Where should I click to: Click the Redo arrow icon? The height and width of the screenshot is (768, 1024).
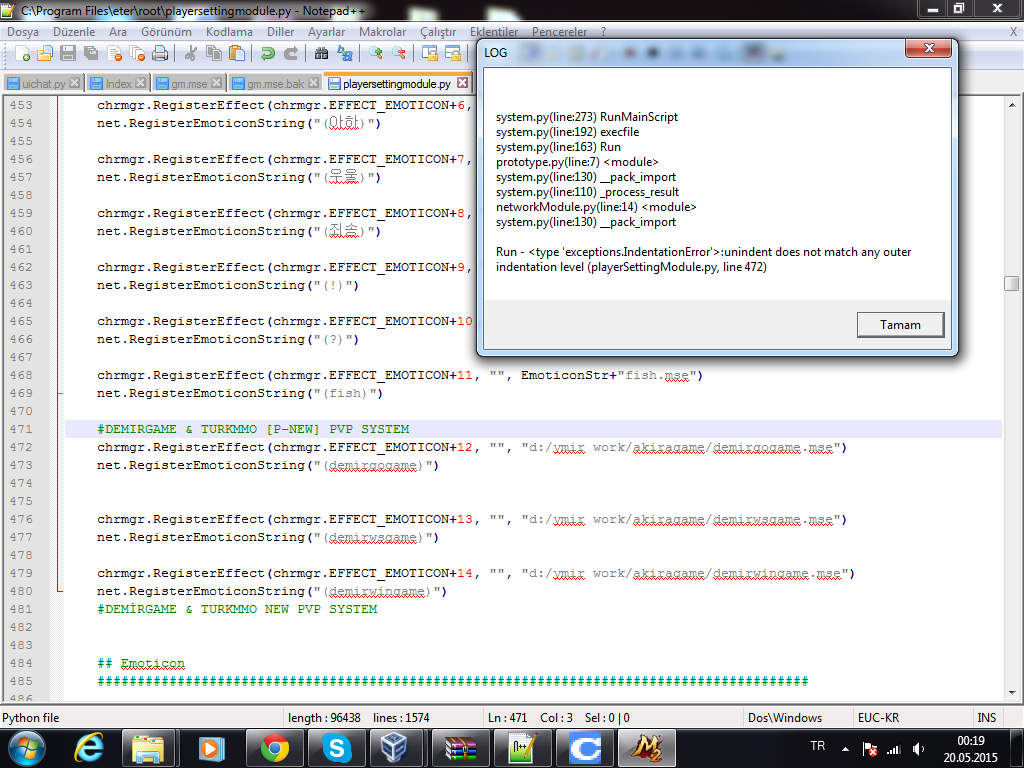click(x=291, y=54)
